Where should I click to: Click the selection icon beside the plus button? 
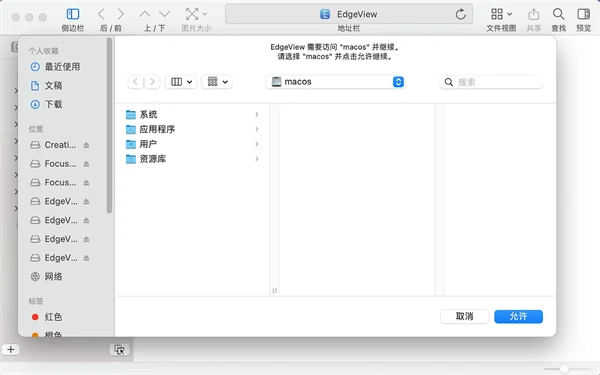coord(119,349)
